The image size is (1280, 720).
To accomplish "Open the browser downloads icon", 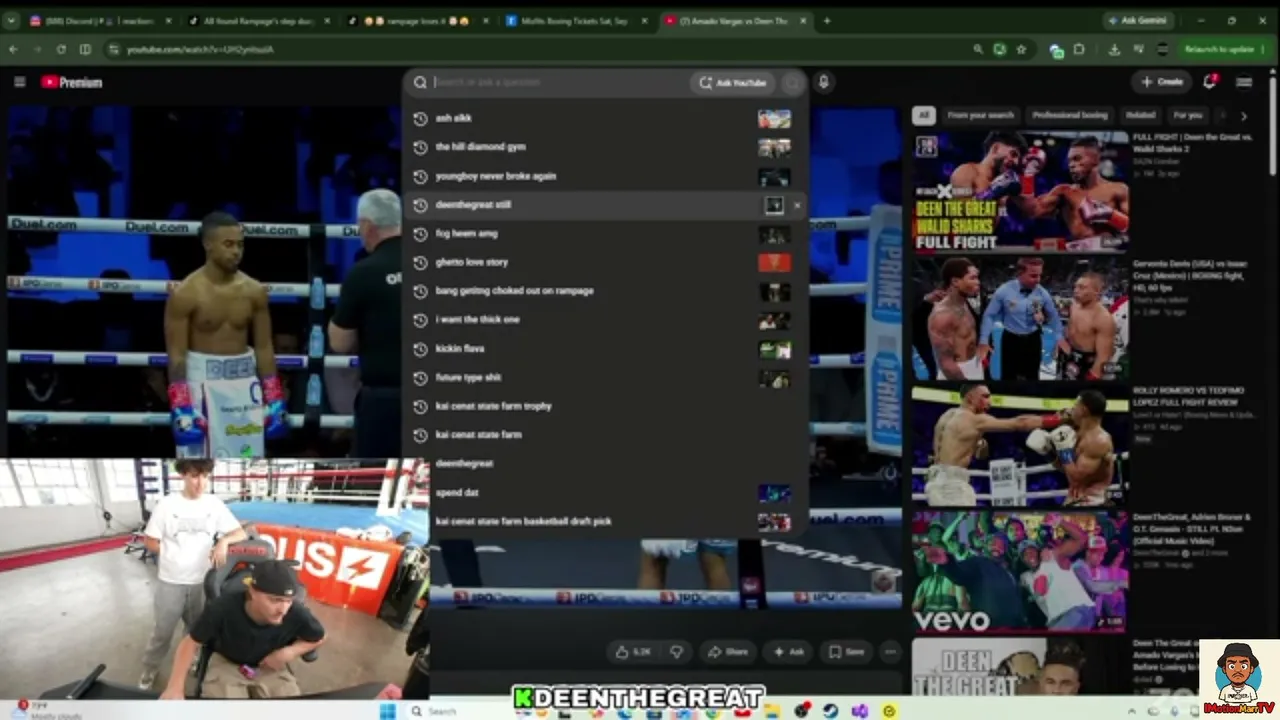I will coord(1114,49).
